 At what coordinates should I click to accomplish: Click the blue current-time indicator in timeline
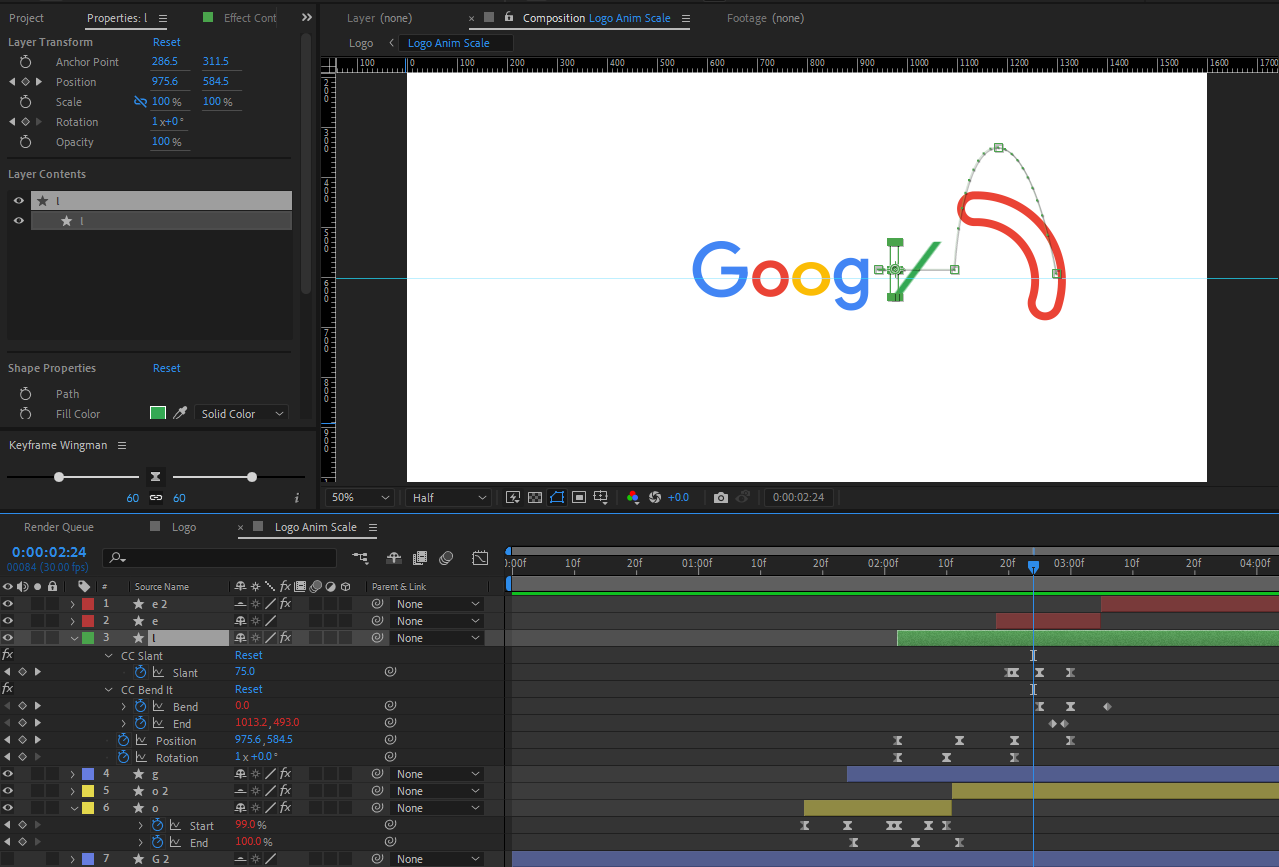tap(1033, 567)
